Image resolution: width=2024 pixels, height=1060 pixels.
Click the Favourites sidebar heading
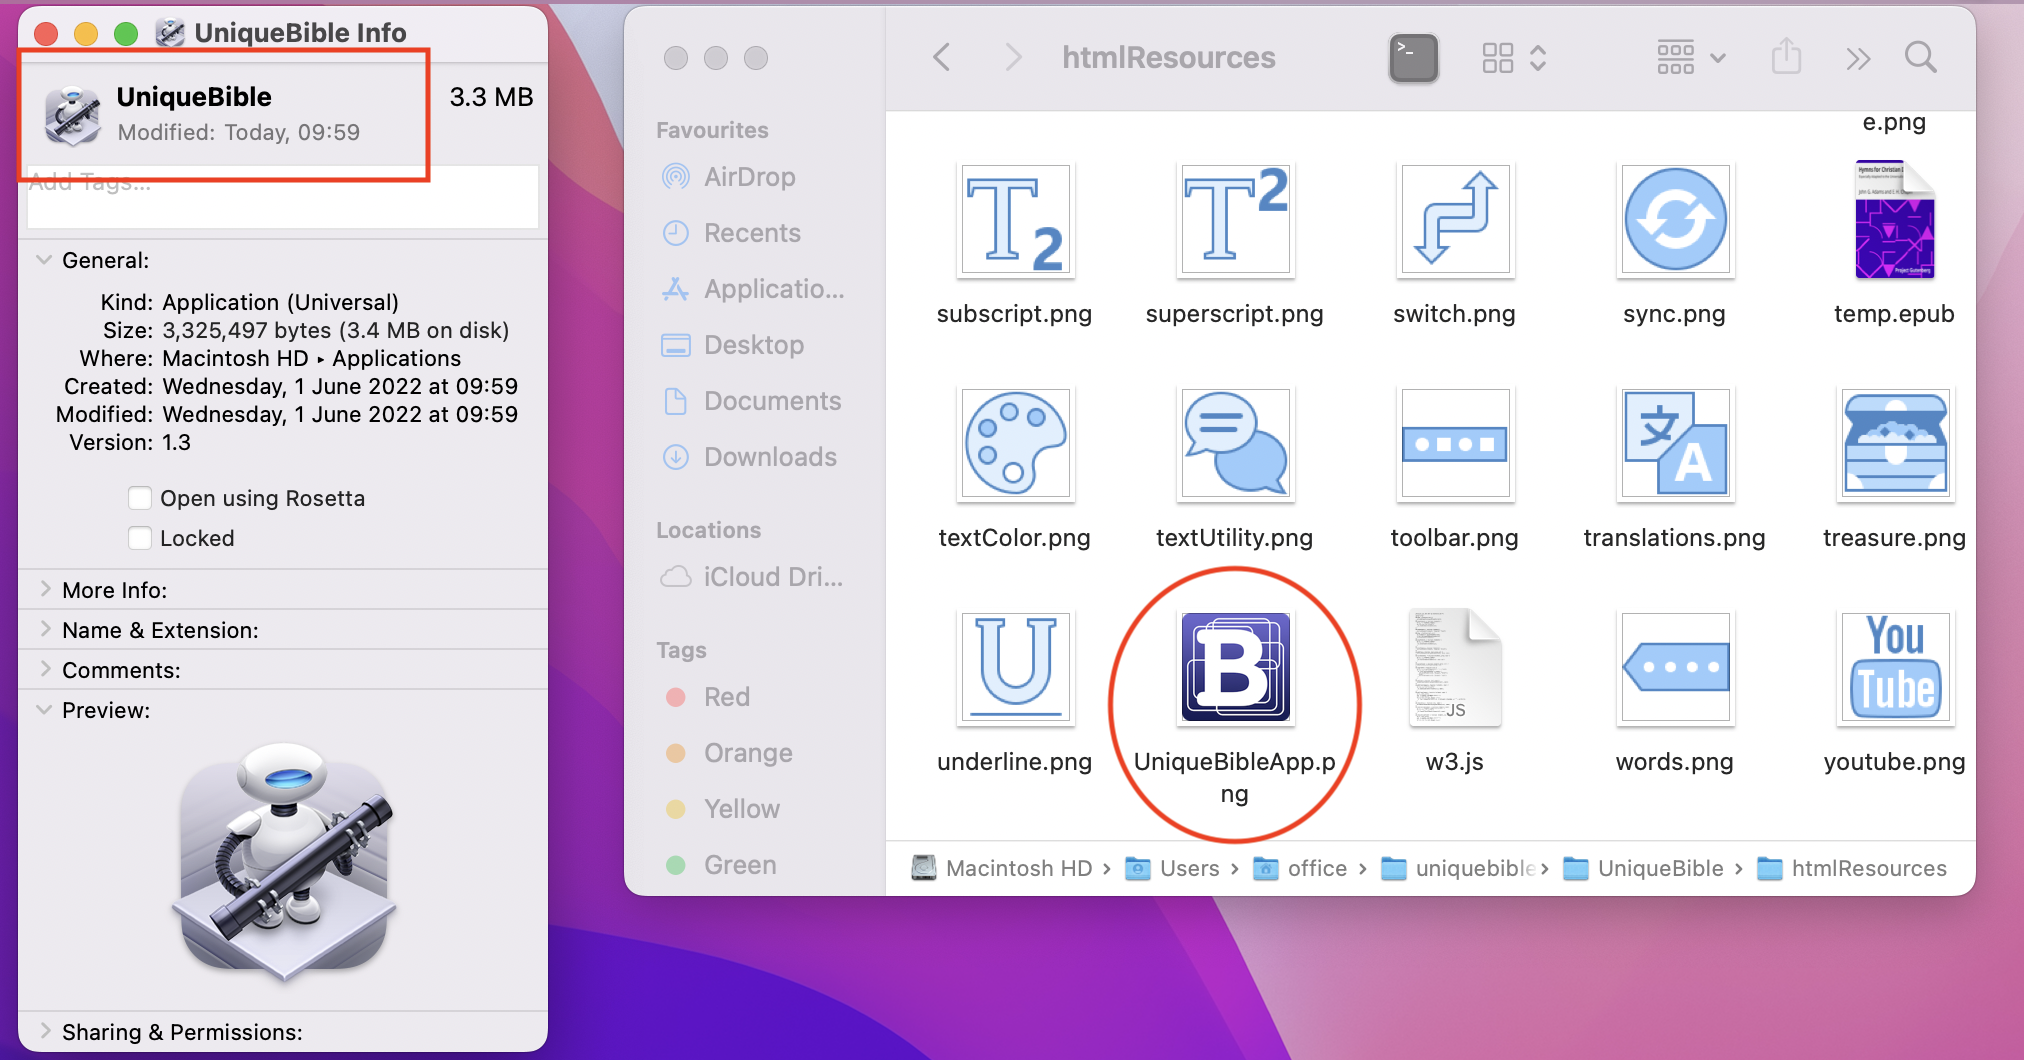coord(712,130)
